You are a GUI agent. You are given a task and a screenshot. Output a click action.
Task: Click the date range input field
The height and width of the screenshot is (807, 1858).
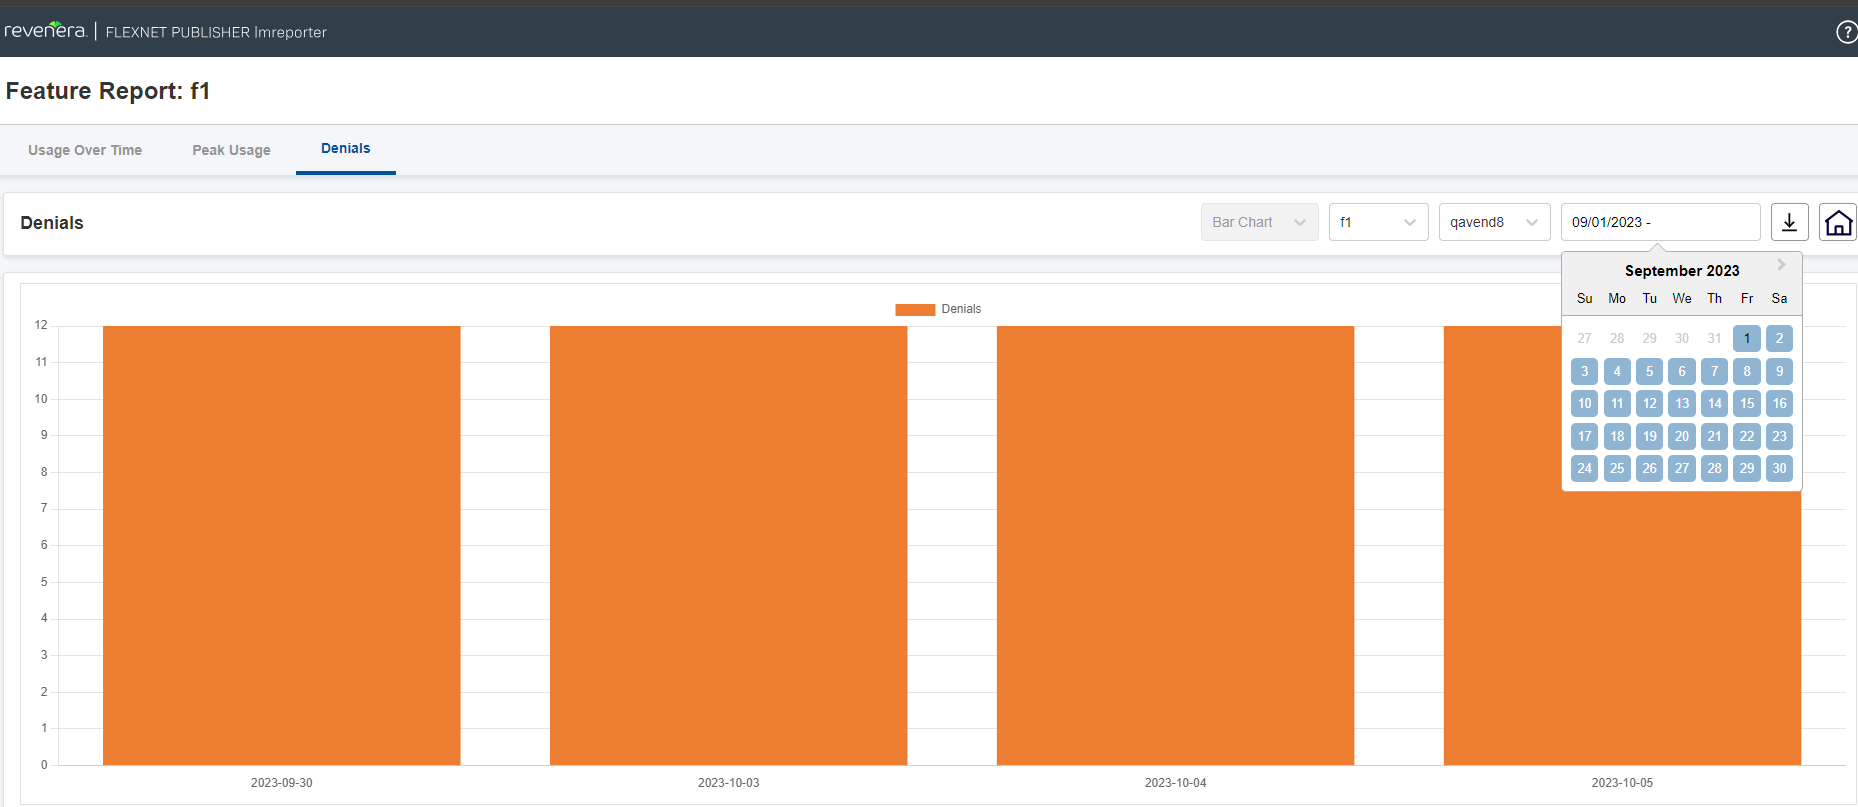coord(1660,222)
